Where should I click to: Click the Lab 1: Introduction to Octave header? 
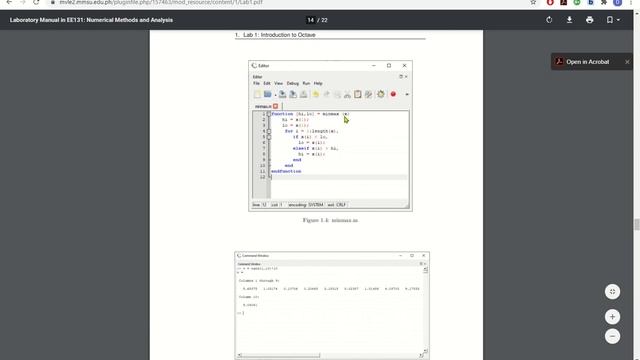[x=279, y=35]
